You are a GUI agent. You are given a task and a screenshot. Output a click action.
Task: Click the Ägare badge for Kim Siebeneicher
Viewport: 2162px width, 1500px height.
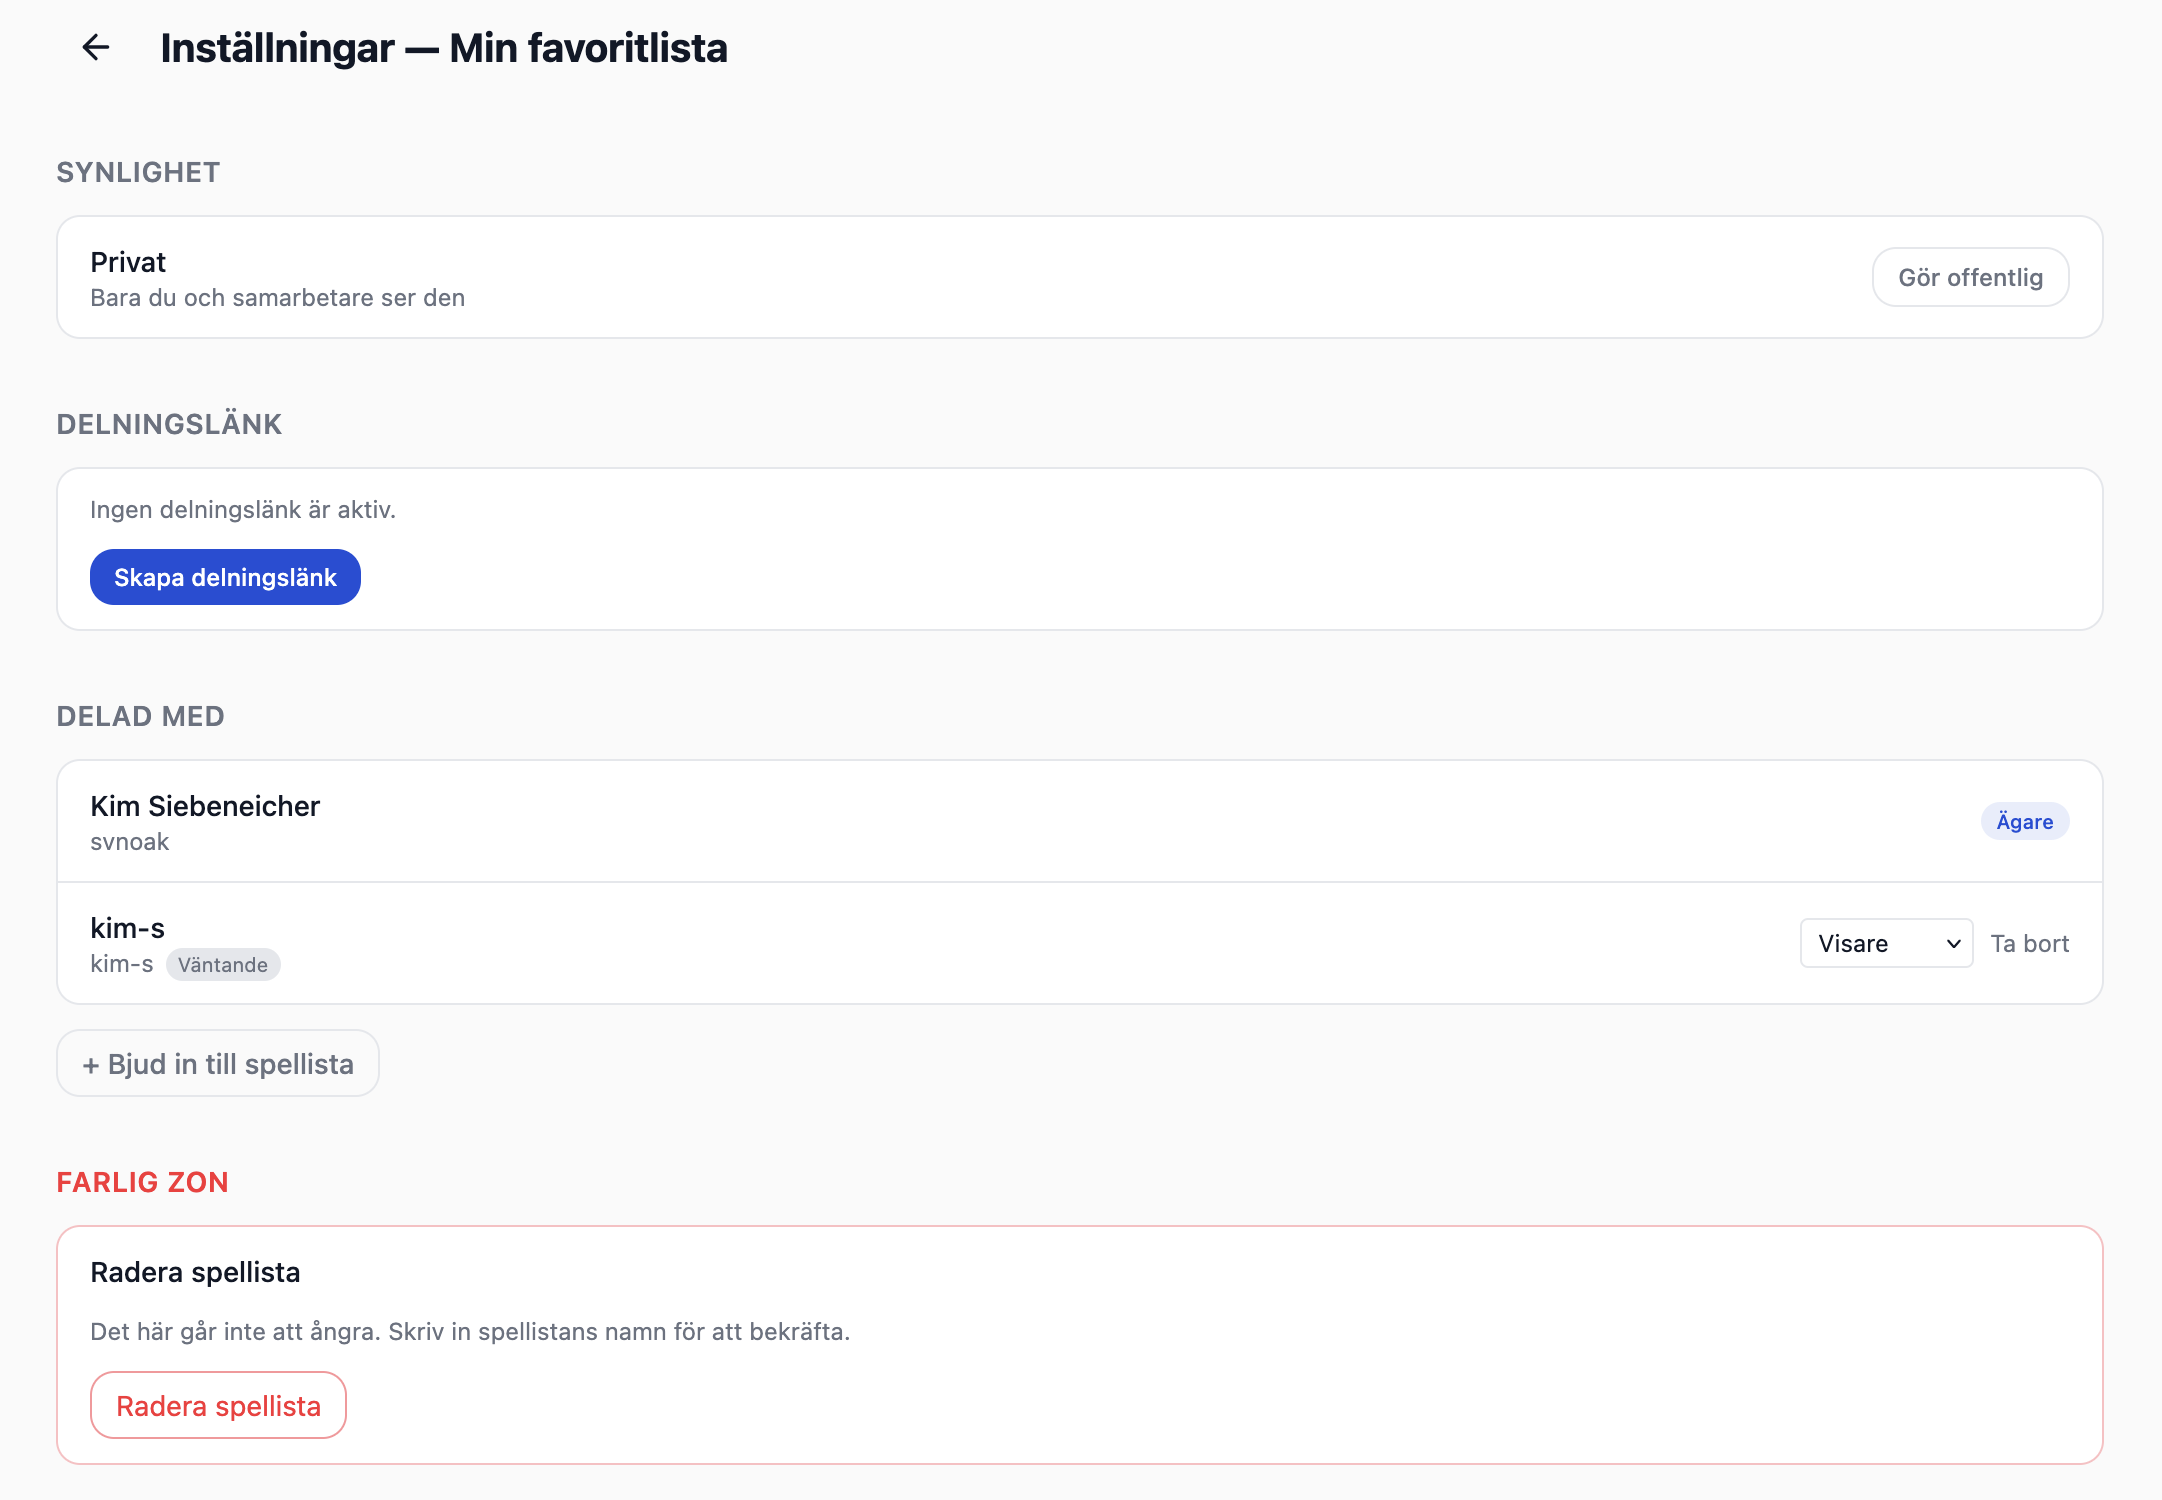coord(2024,821)
